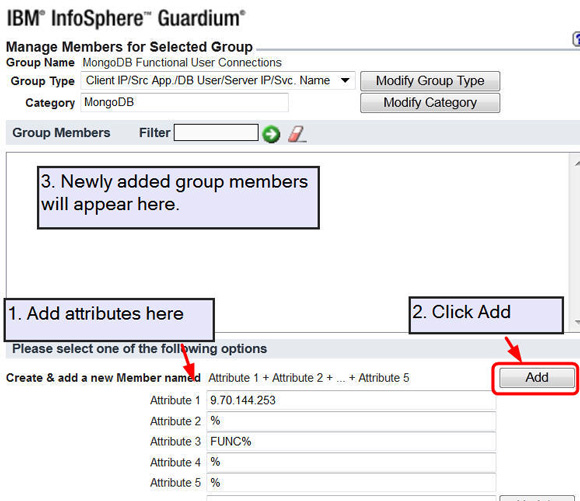This screenshot has height=501, width=580.
Task: Click the group members list scrollbar down arrow
Action: [x=576, y=322]
